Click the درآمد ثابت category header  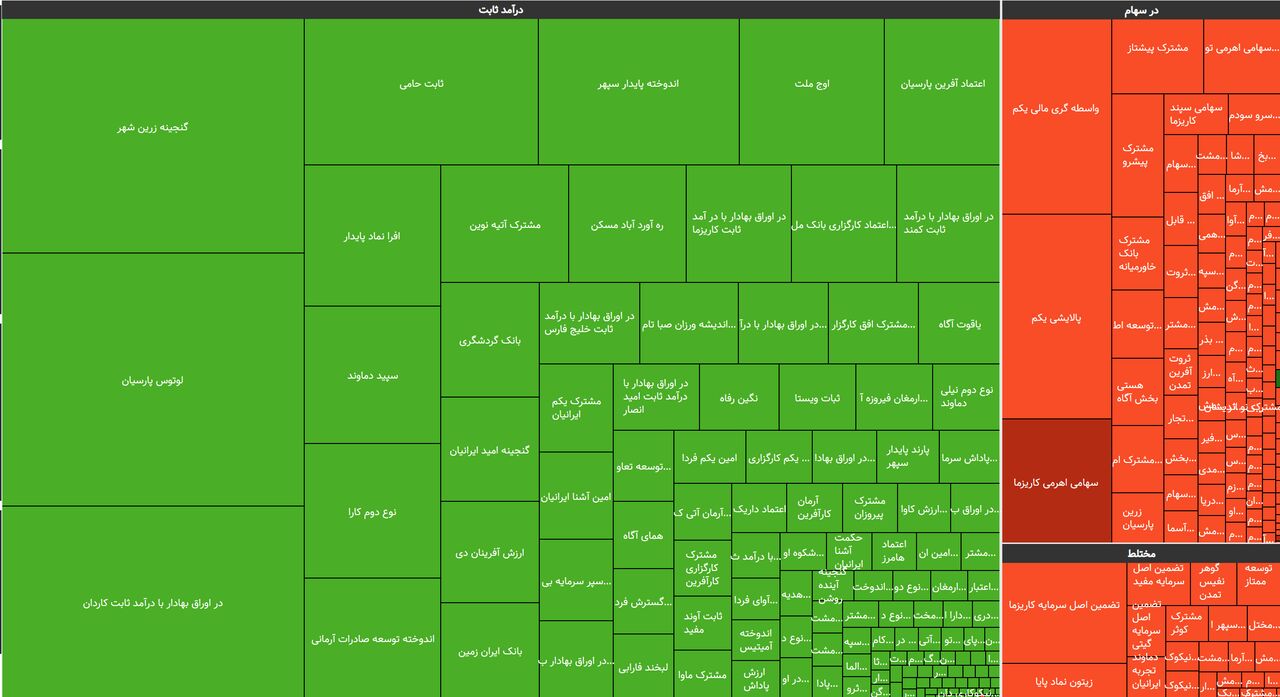click(500, 9)
